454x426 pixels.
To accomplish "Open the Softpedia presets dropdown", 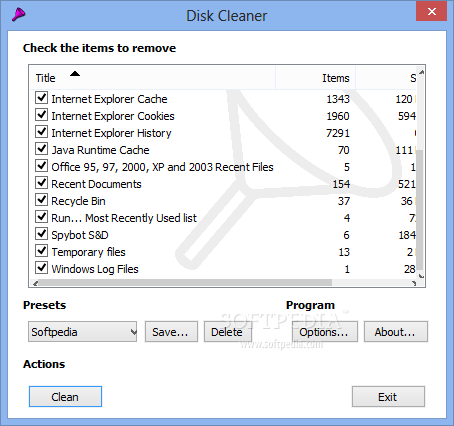I will coord(83,332).
